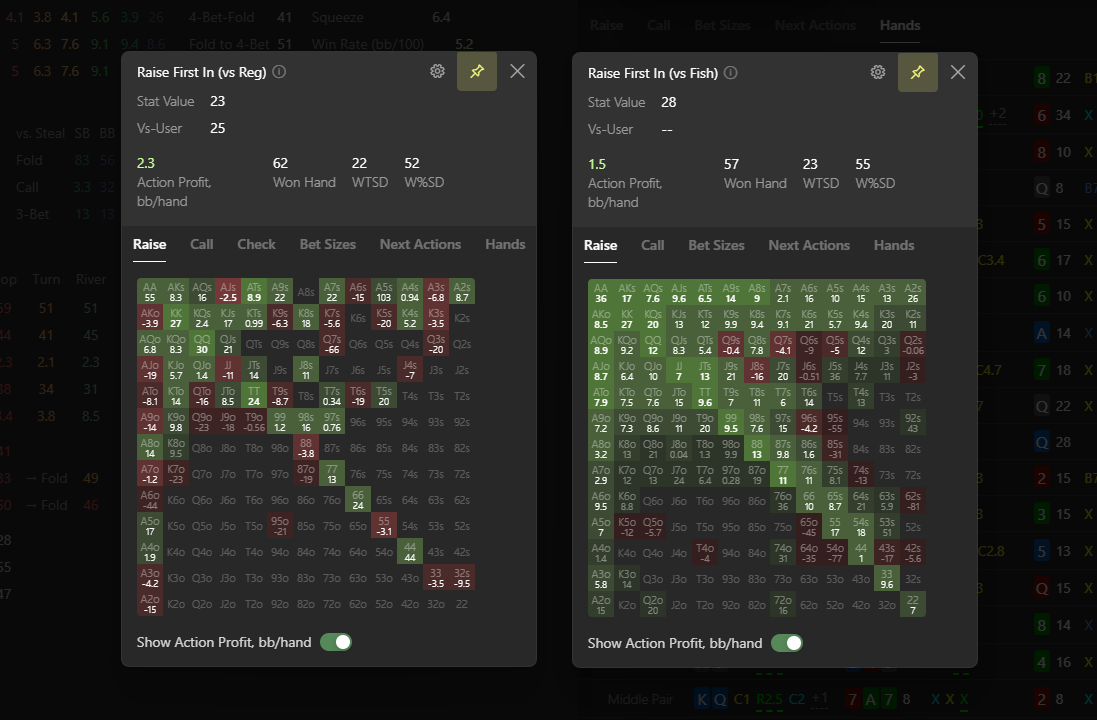Screen dimensions: 1097x720
Task: Open settings gear in vs Reg popup
Action: point(437,71)
